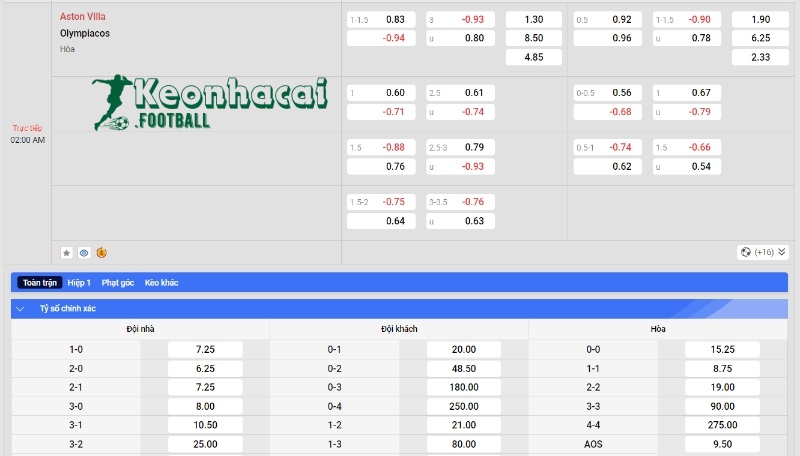Select AOS odds 9.50
This screenshot has width=800, height=456.
pos(722,444)
